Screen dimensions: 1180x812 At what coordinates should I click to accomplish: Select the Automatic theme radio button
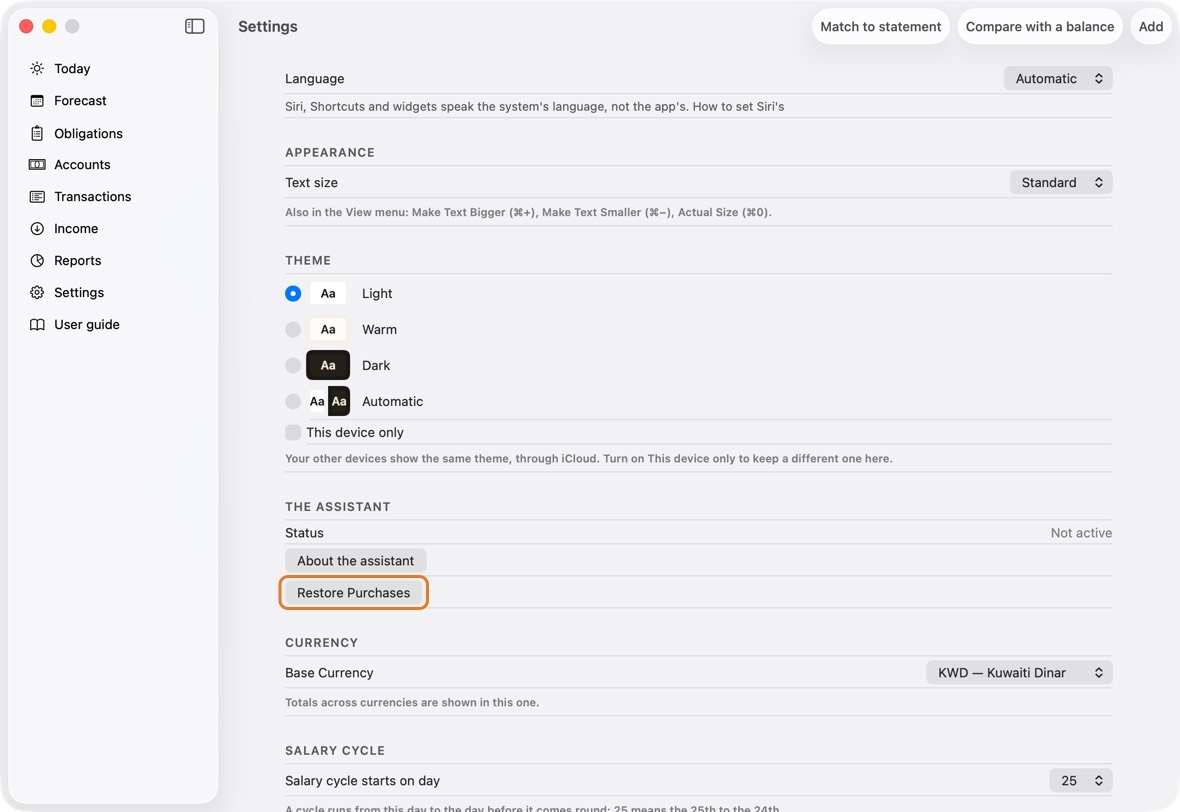coord(293,402)
